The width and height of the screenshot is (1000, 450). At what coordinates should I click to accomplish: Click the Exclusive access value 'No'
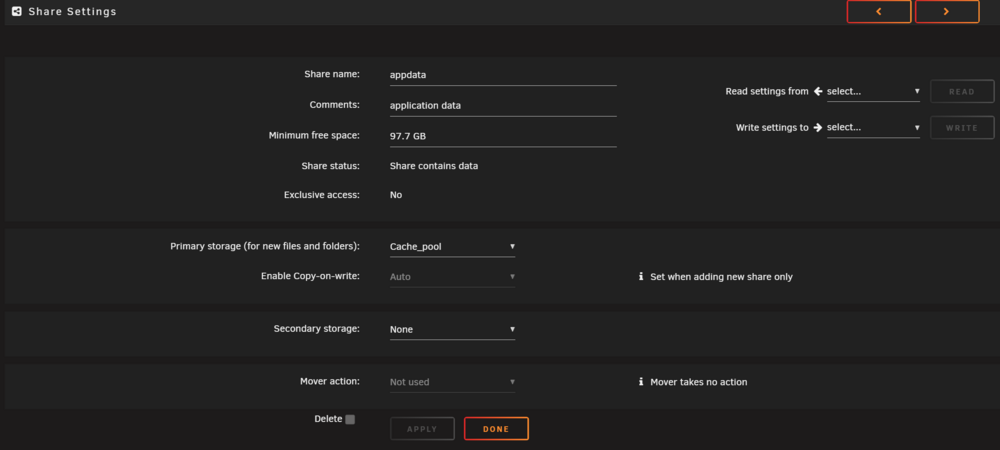pyautogui.click(x=396, y=195)
